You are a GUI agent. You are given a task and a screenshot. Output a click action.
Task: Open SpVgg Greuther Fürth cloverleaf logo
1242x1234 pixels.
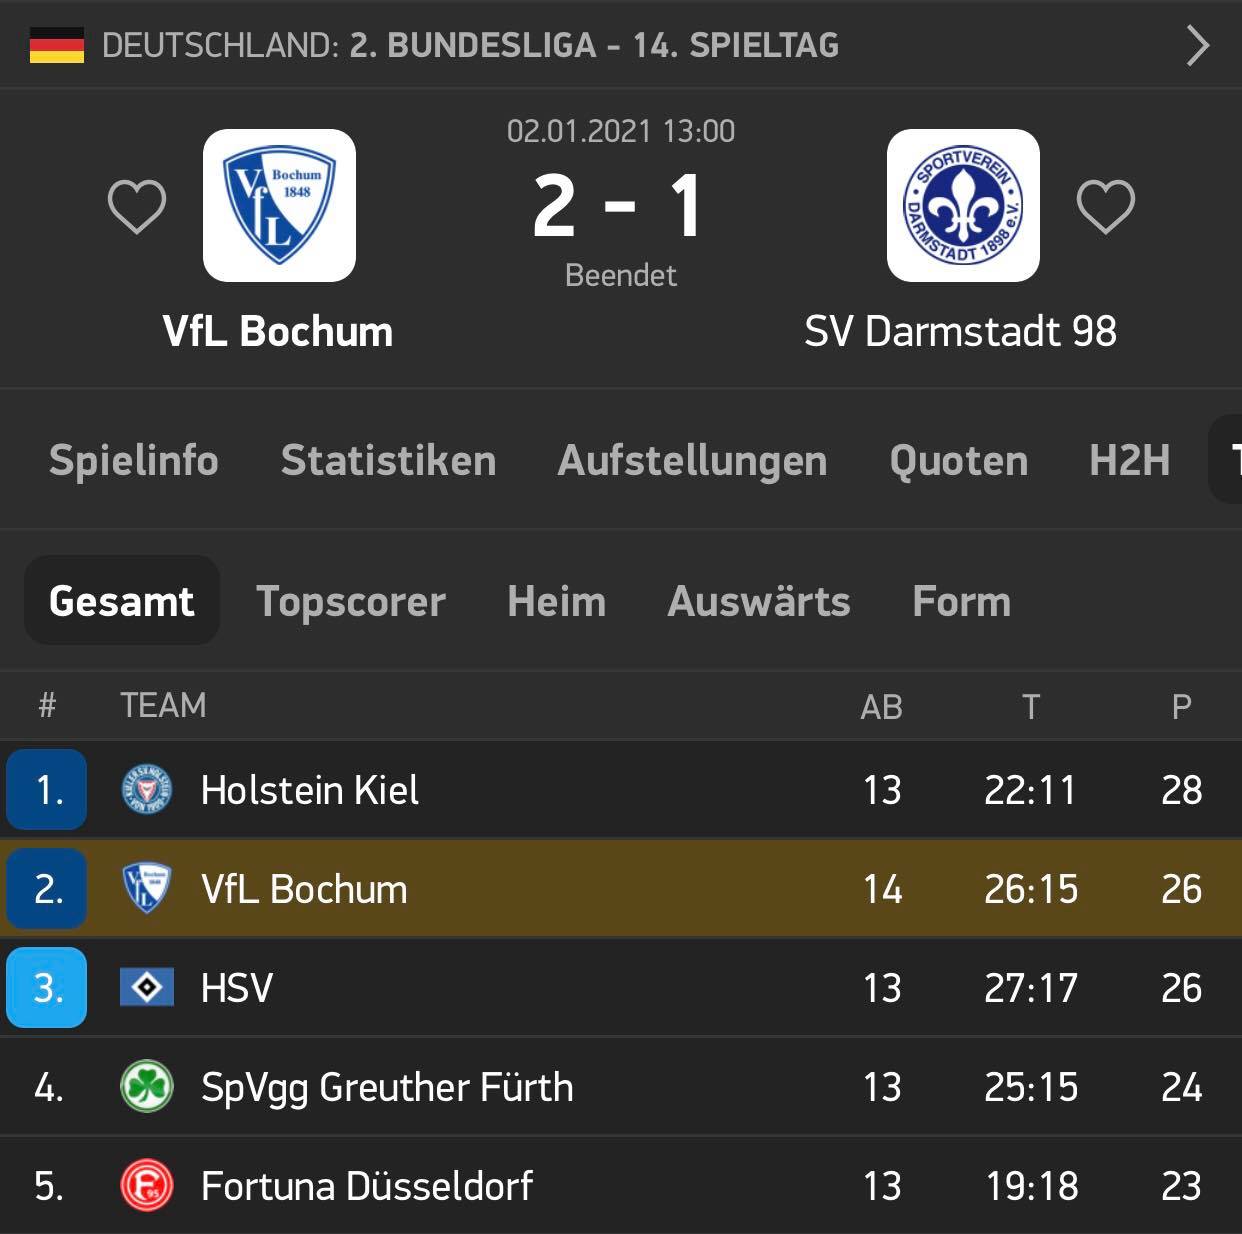tap(147, 1087)
